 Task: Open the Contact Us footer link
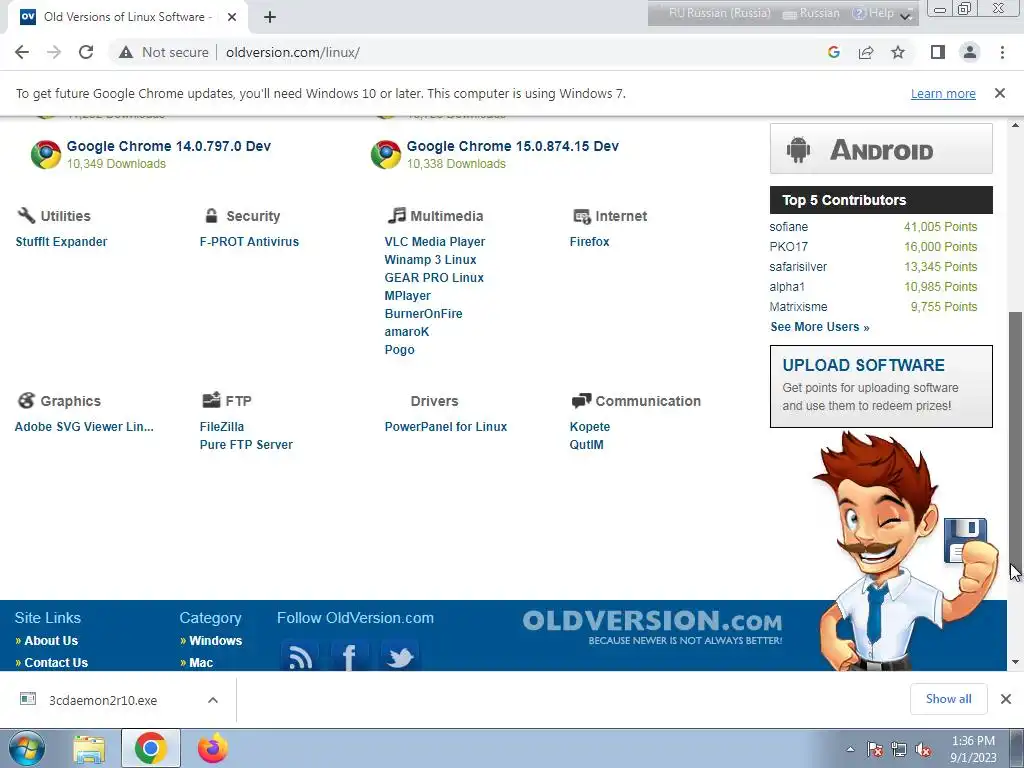[56, 662]
